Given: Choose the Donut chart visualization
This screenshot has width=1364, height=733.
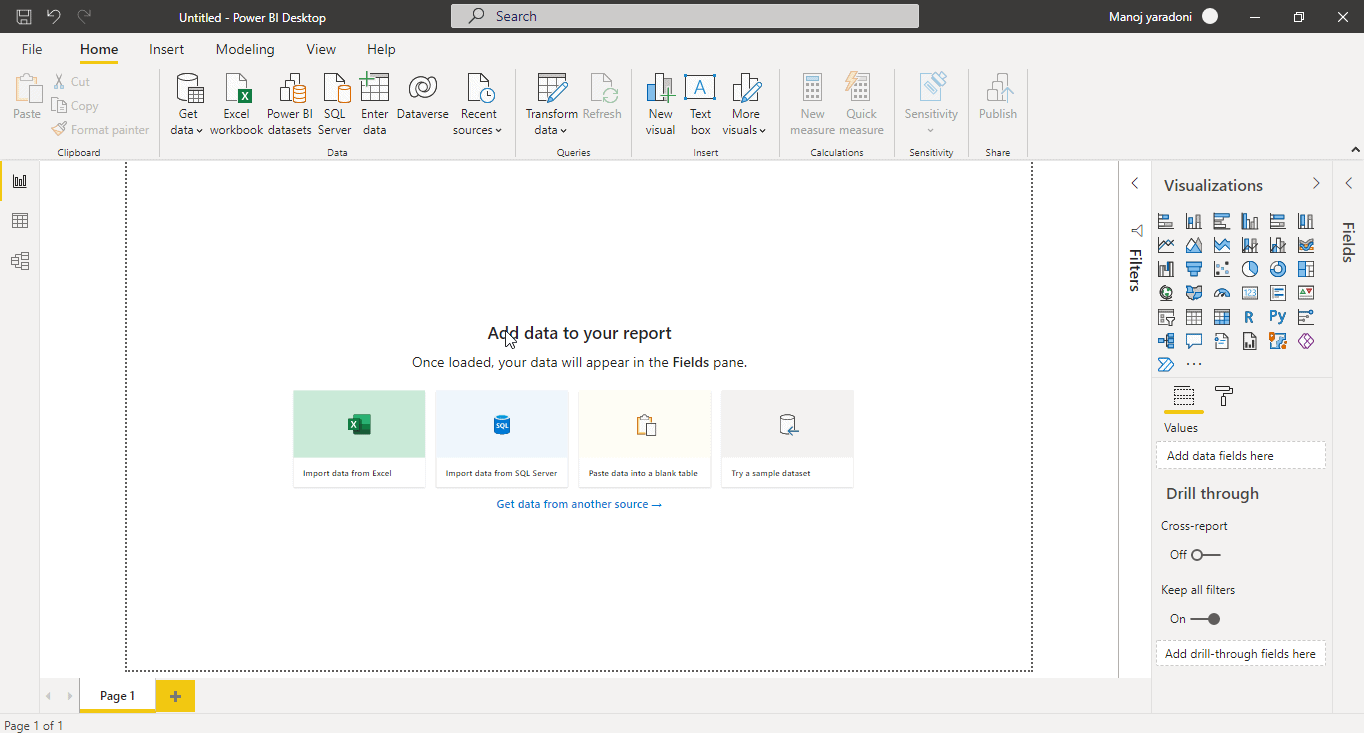Looking at the screenshot, I should 1278,269.
